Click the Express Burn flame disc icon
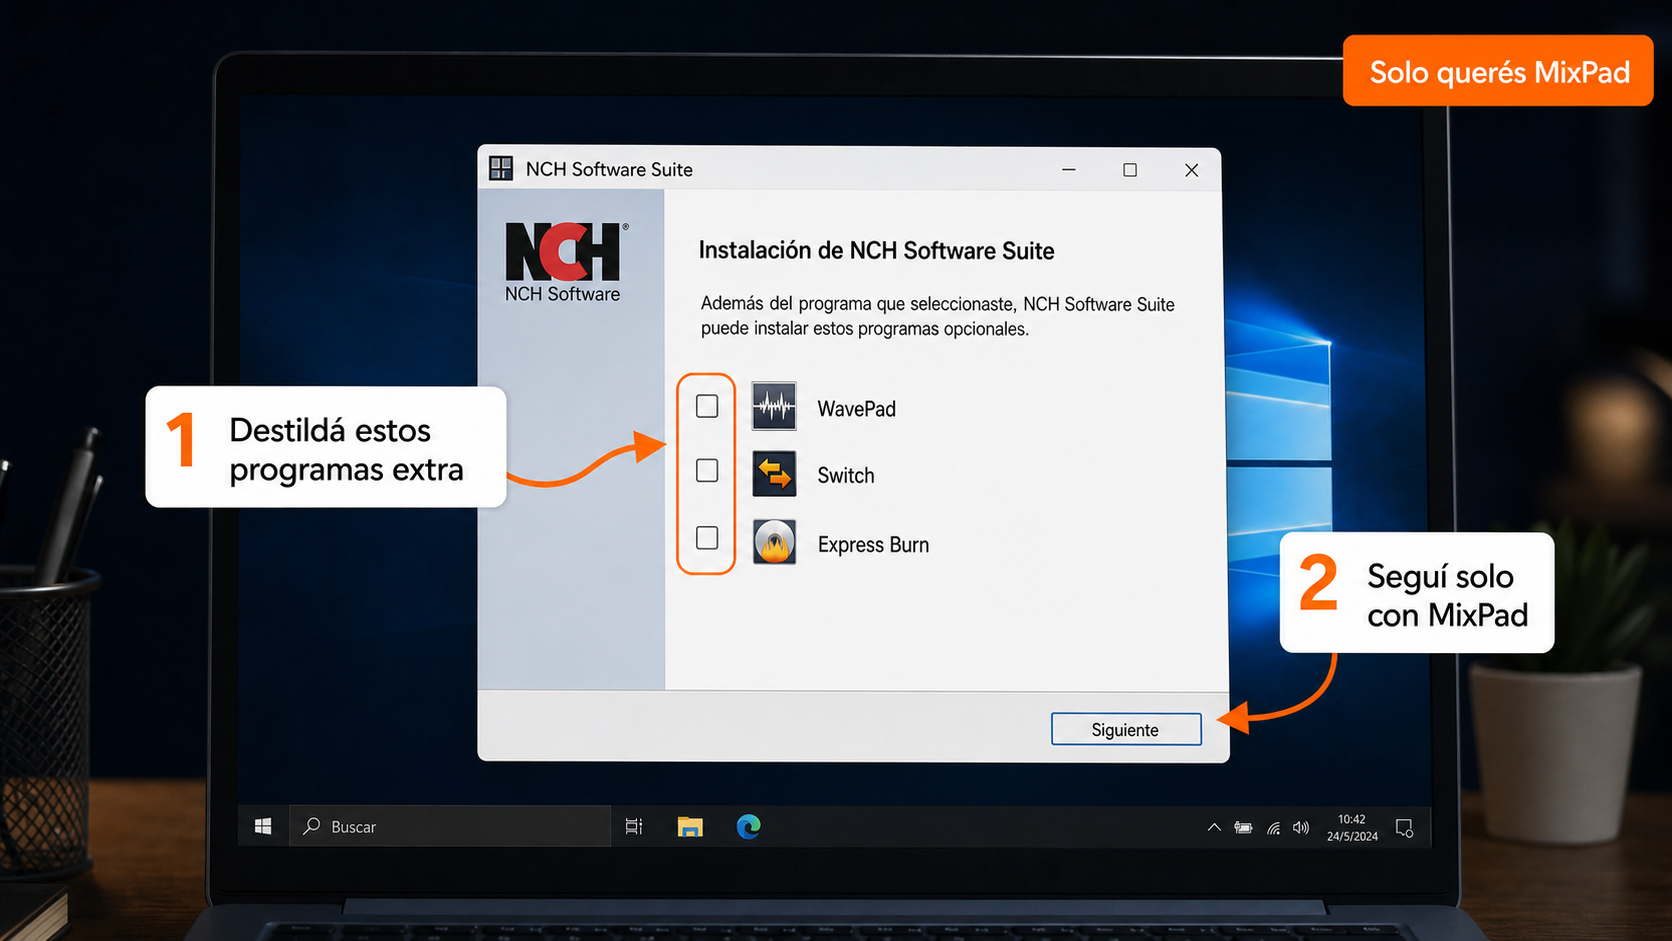 pyautogui.click(x=774, y=542)
